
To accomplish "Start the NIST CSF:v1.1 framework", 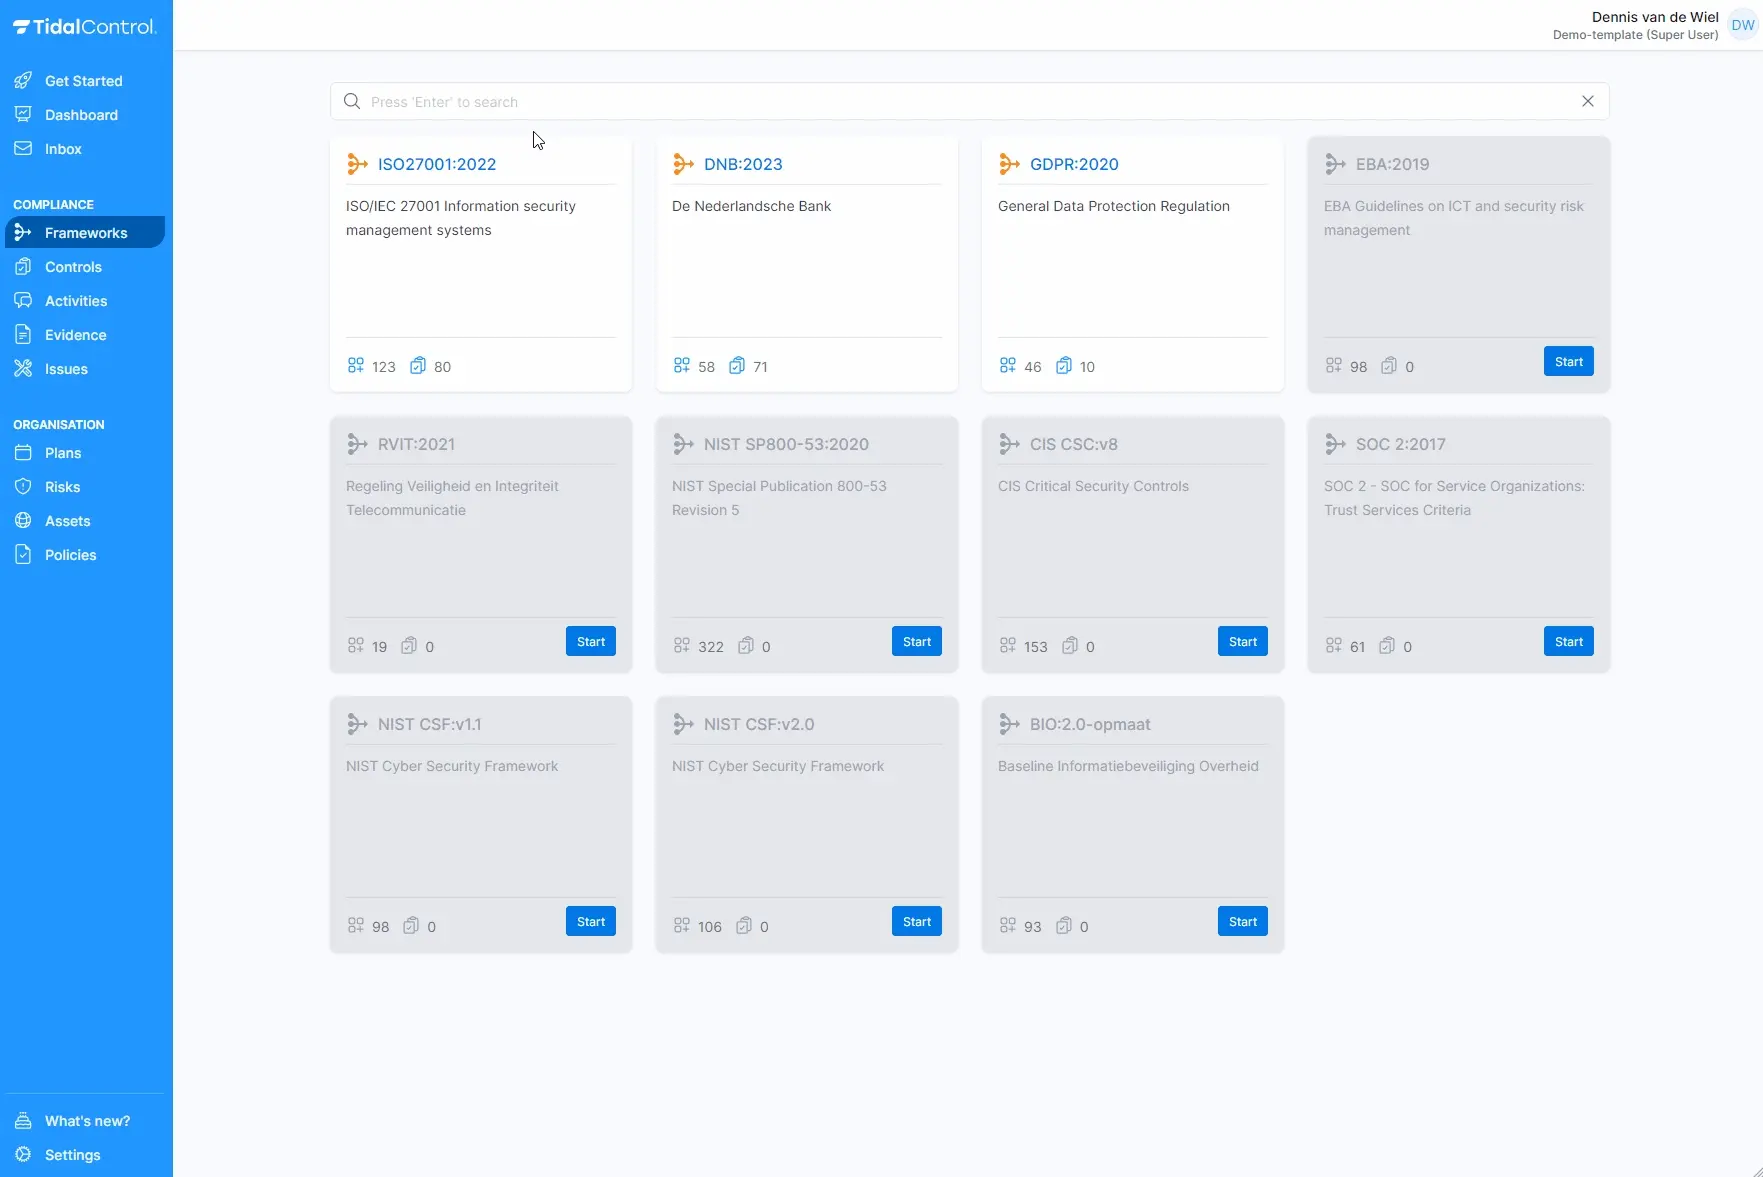I will [591, 922].
